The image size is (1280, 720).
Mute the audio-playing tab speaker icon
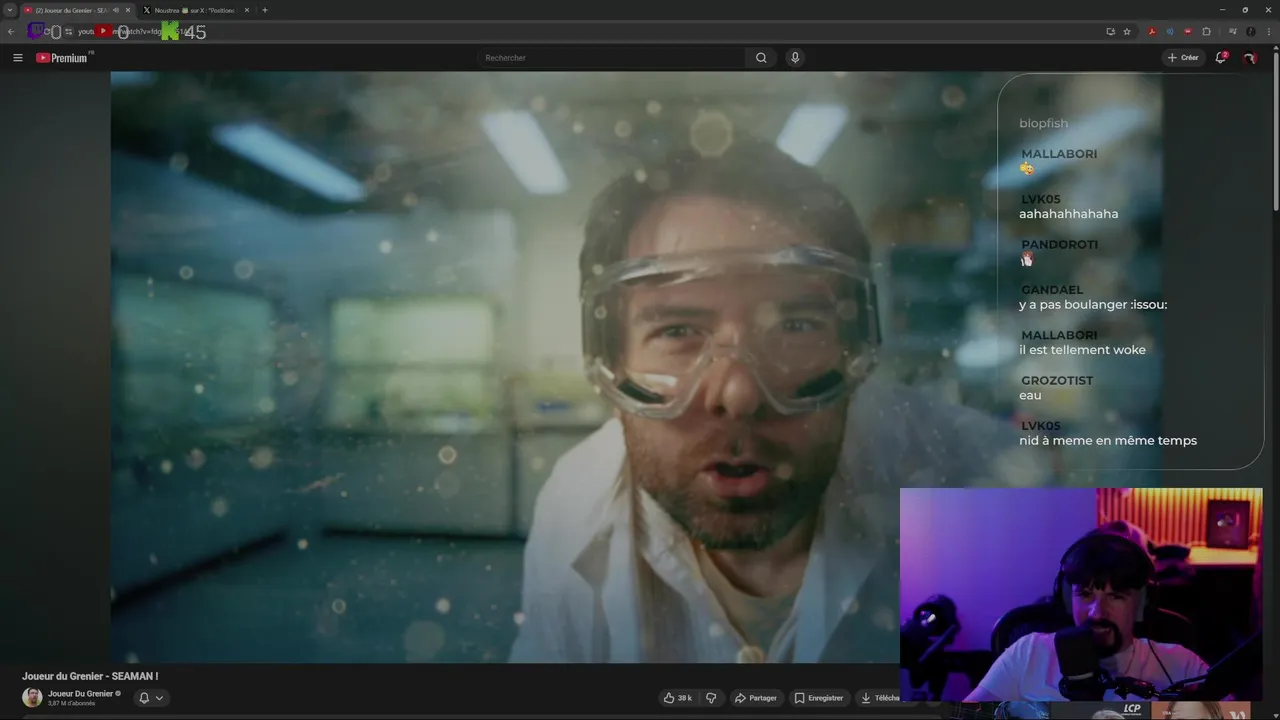tap(116, 10)
